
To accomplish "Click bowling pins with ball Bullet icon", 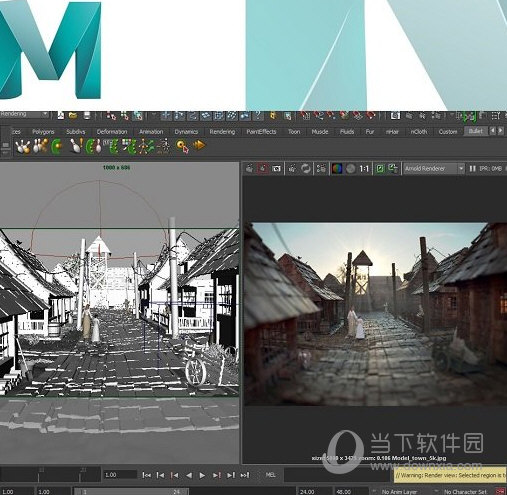I will click(x=23, y=146).
